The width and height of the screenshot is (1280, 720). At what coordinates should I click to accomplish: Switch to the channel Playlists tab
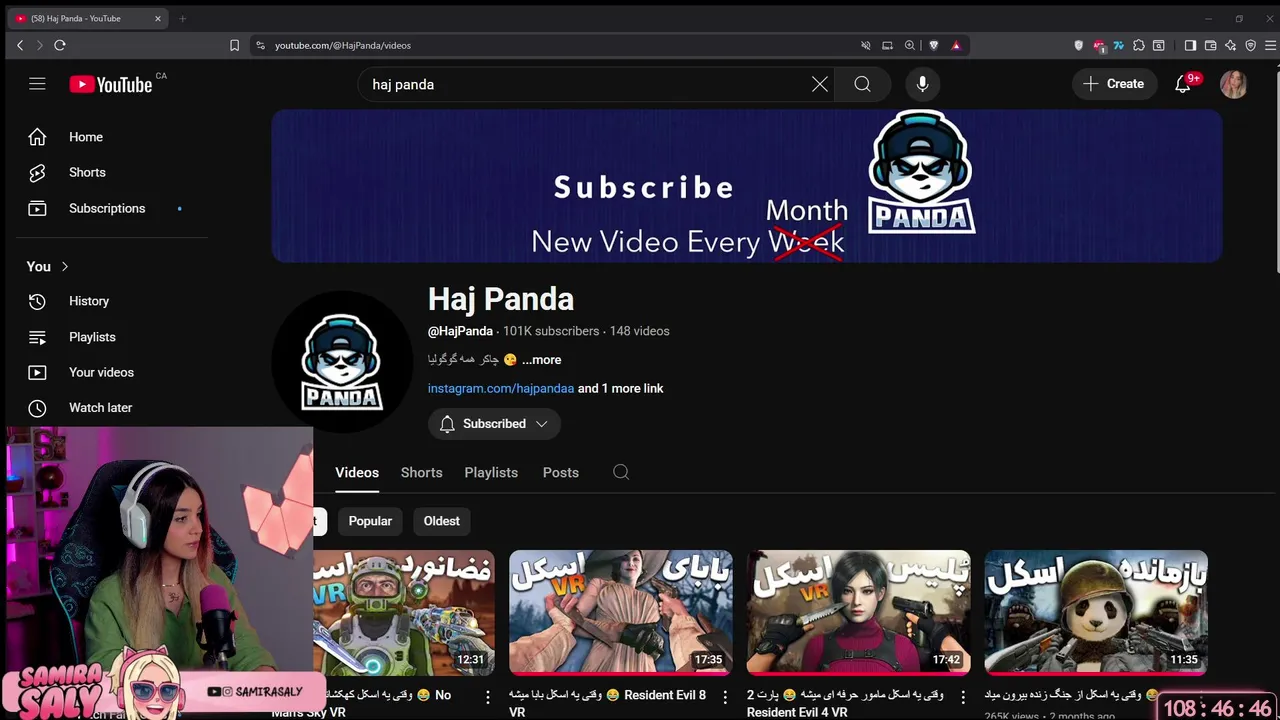pyautogui.click(x=491, y=472)
